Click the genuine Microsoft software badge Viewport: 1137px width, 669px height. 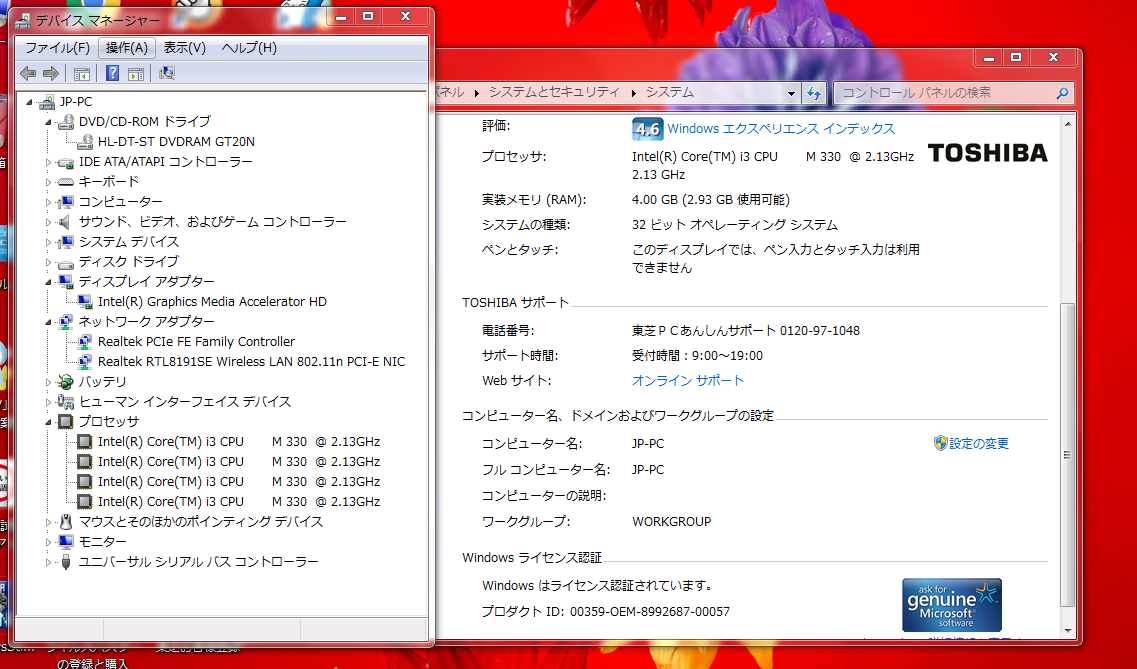point(951,604)
